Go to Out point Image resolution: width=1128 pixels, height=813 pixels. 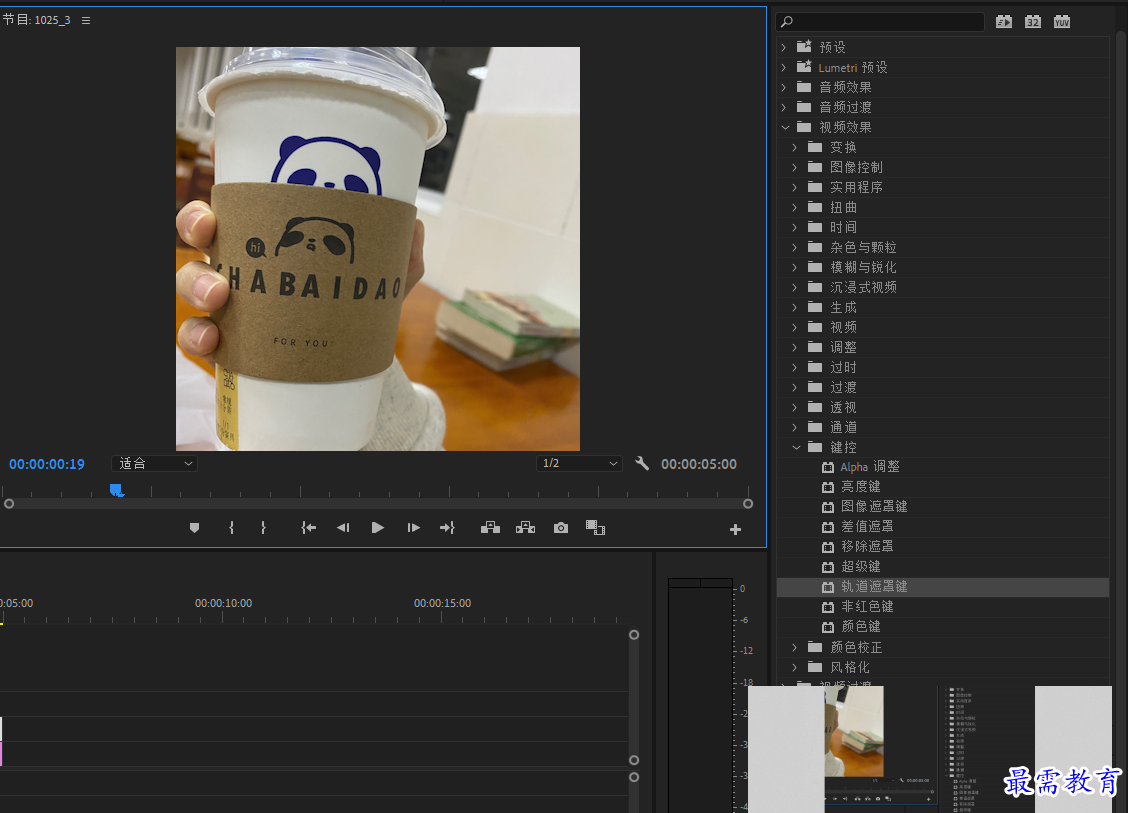447,528
